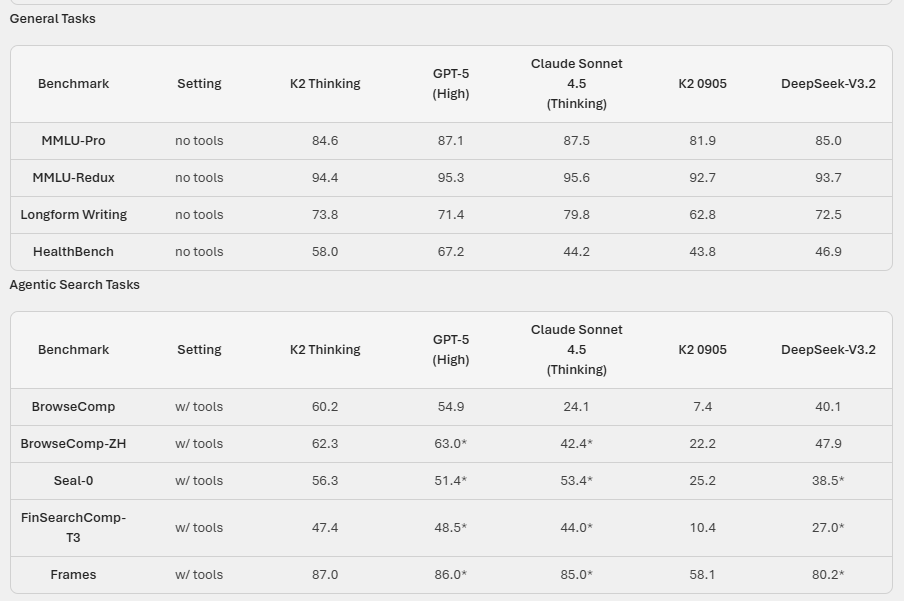Click the Longform Writing score 79.8

[577, 215]
